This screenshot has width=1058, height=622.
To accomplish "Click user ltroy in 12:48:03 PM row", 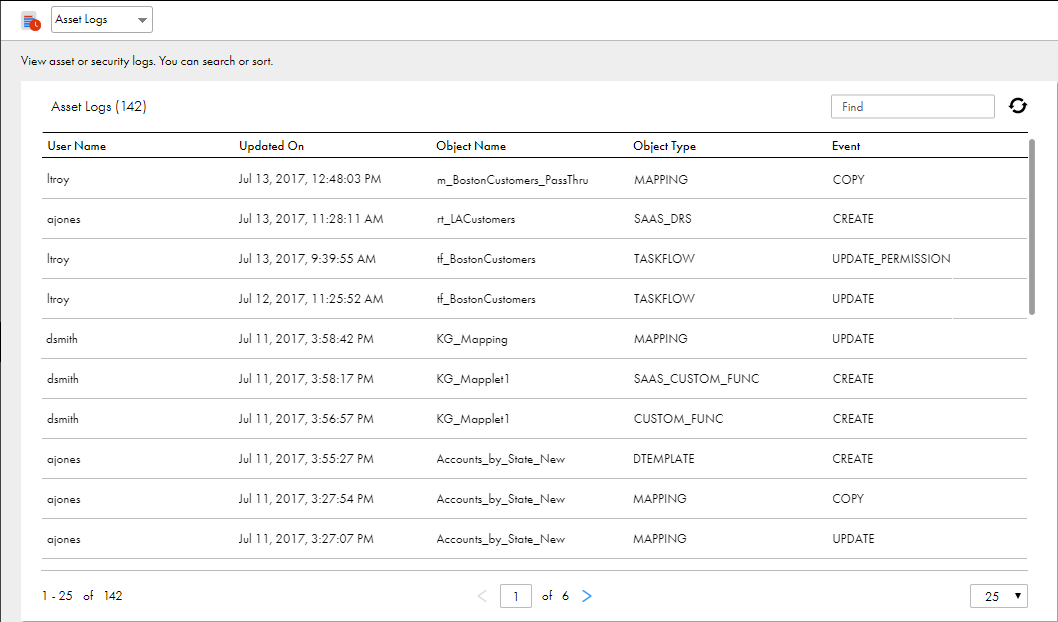I will [58, 179].
